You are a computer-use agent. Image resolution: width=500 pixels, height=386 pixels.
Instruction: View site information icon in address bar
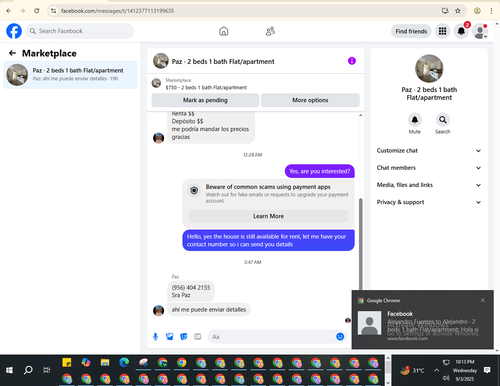(x=53, y=11)
